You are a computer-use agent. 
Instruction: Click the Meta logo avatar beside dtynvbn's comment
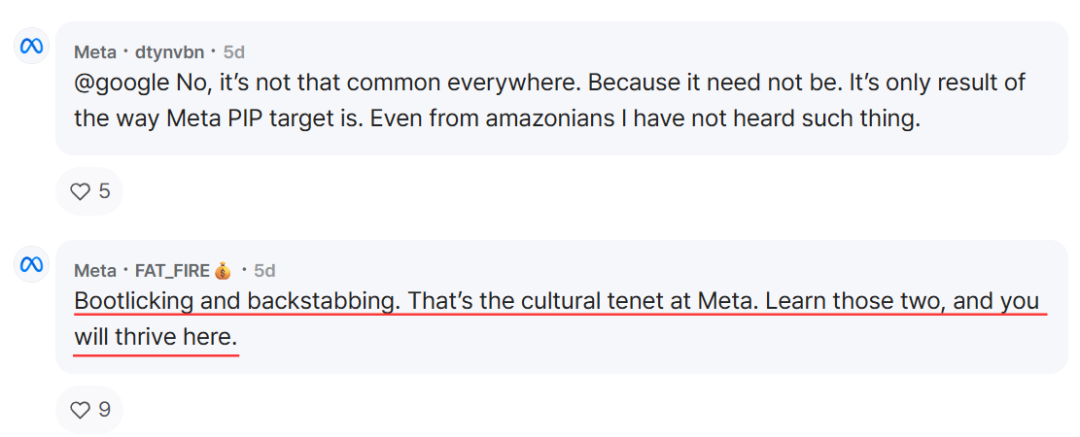click(32, 45)
